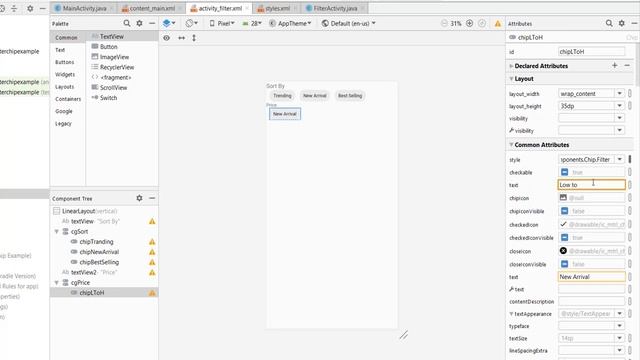Collapse the cgSort chip group node
The height and width of the screenshot is (360, 640).
[x=57, y=231]
